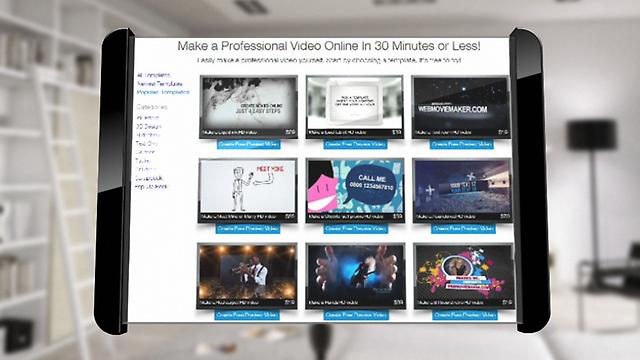Open the "Meet Mike" whiteboard cartoon template
The image size is (640, 360).
tap(248, 191)
